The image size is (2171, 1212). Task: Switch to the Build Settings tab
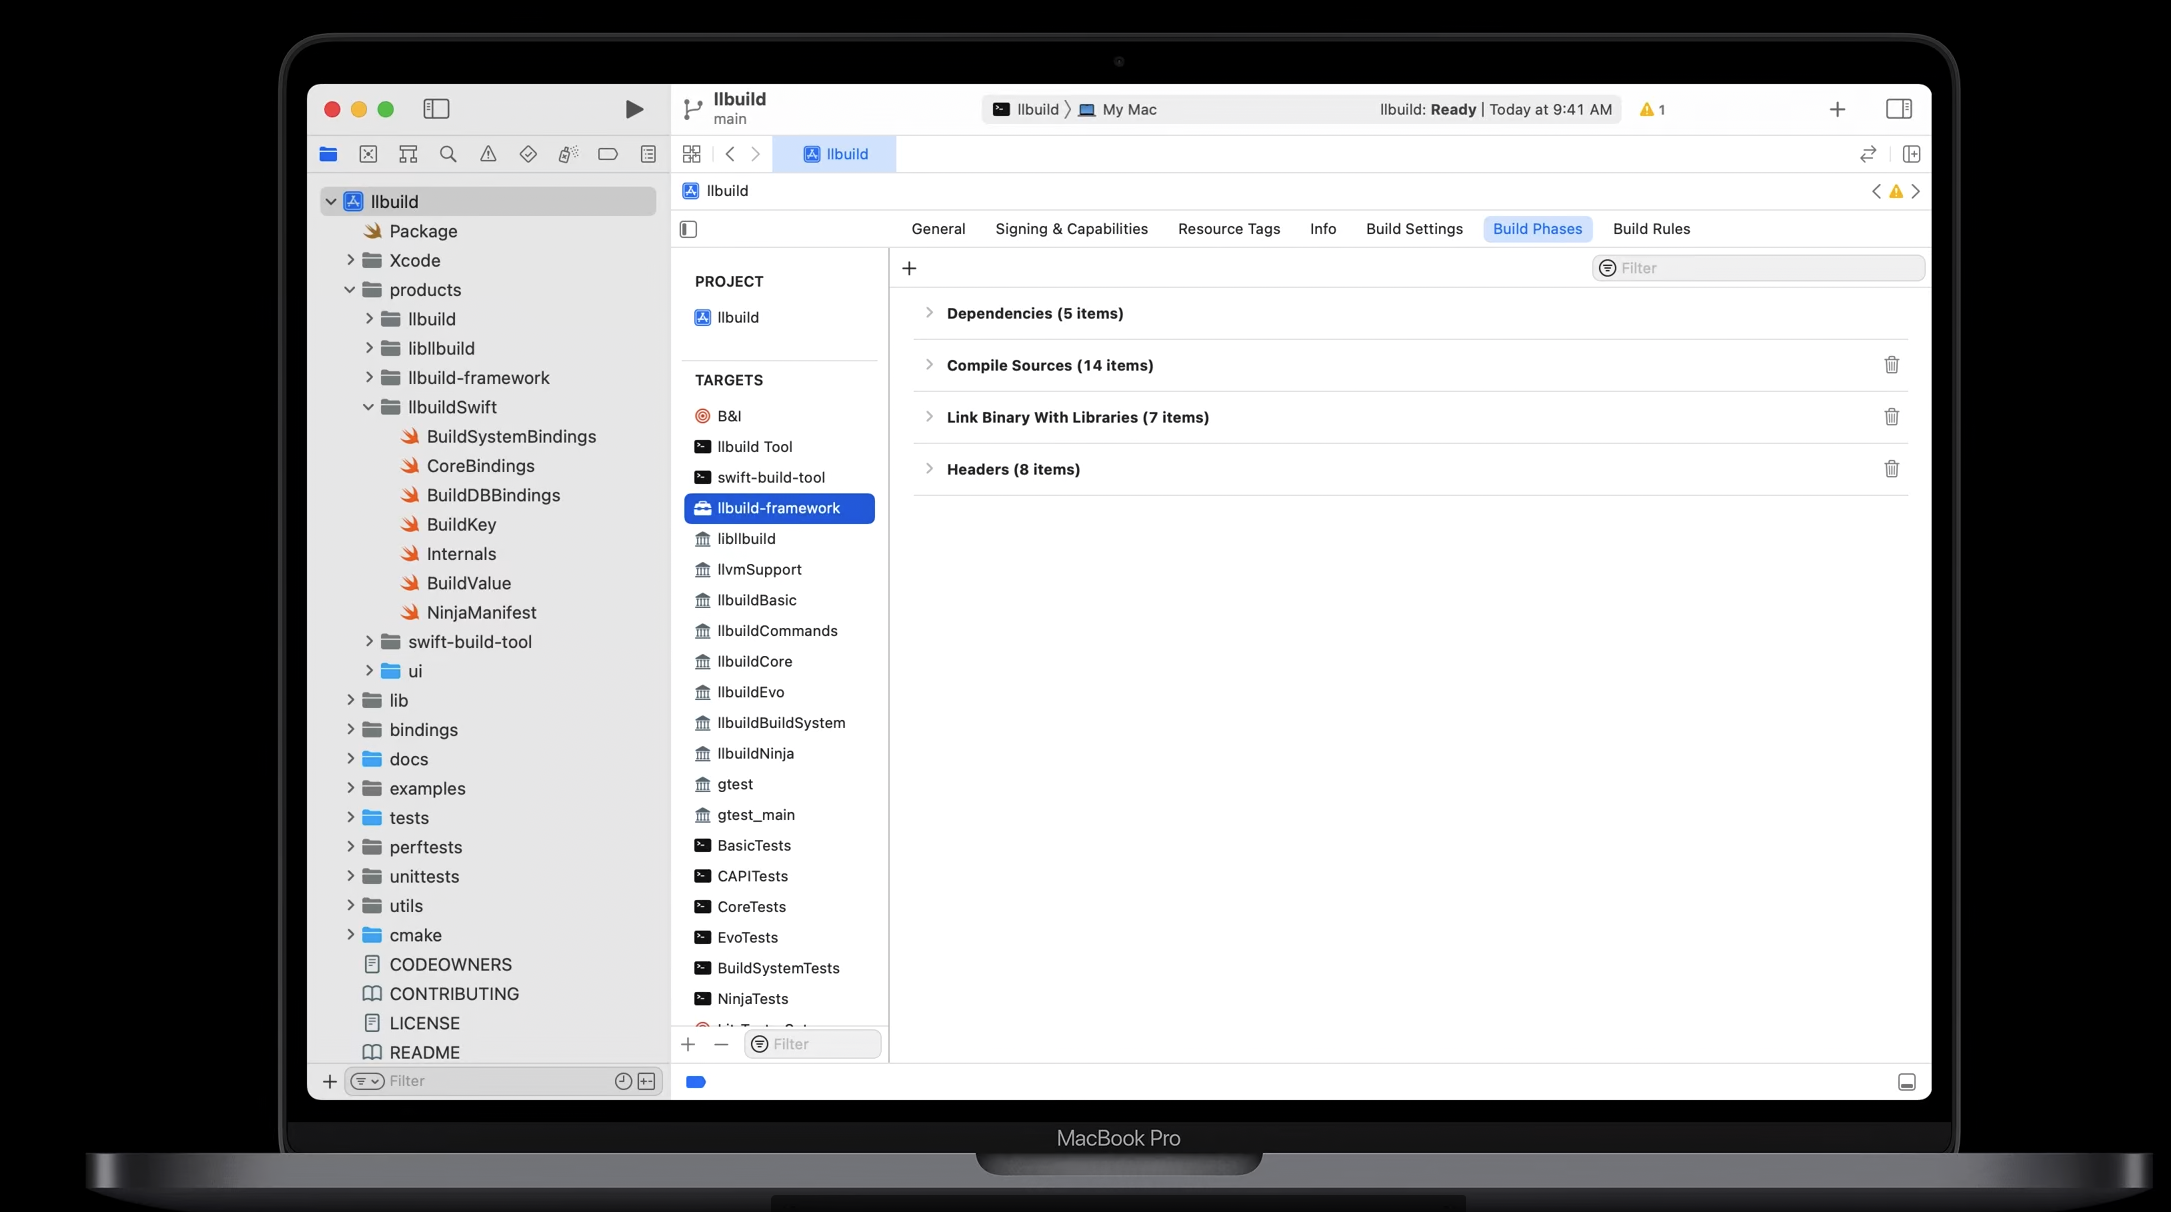[1413, 229]
